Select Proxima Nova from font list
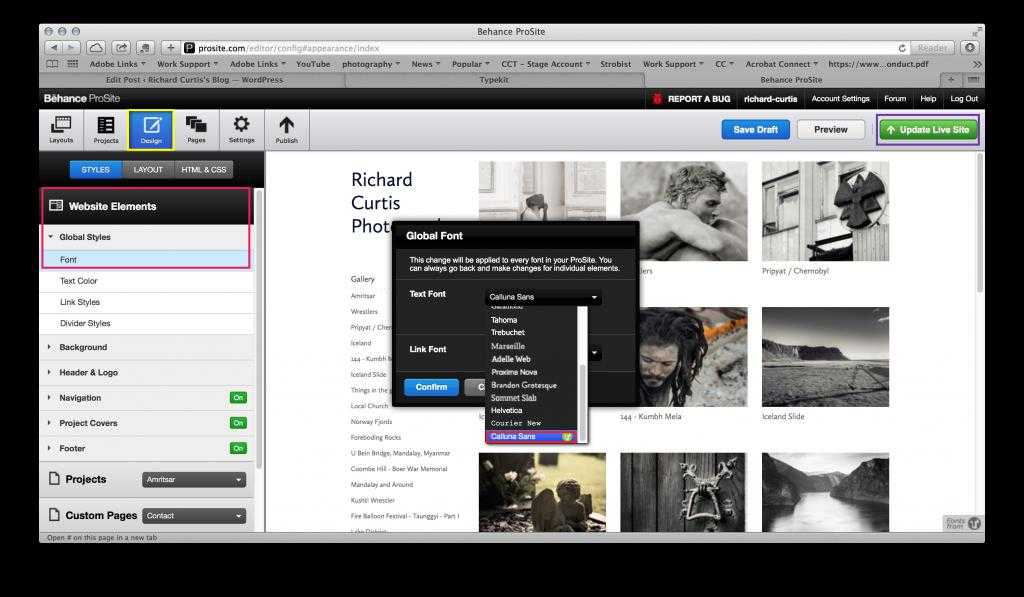Screen dimensions: 1024x597 click(515, 372)
